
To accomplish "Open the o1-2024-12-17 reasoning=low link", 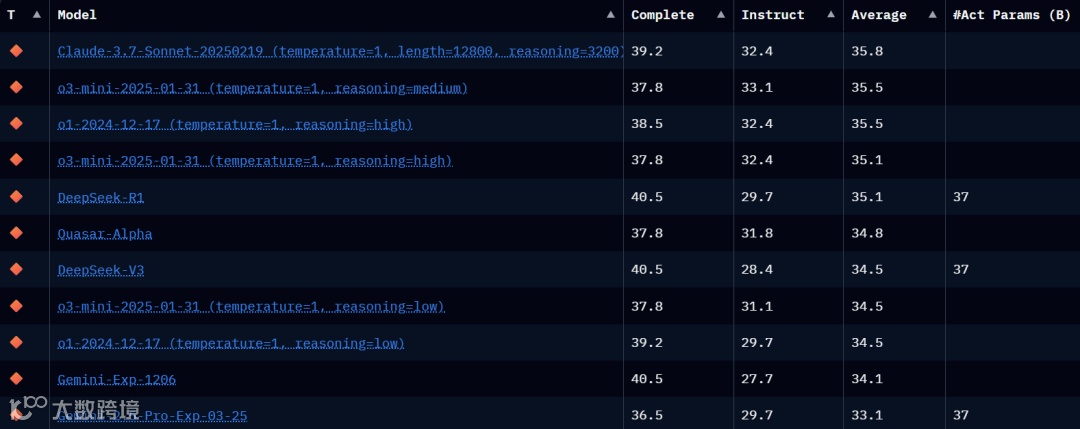I will (231, 343).
